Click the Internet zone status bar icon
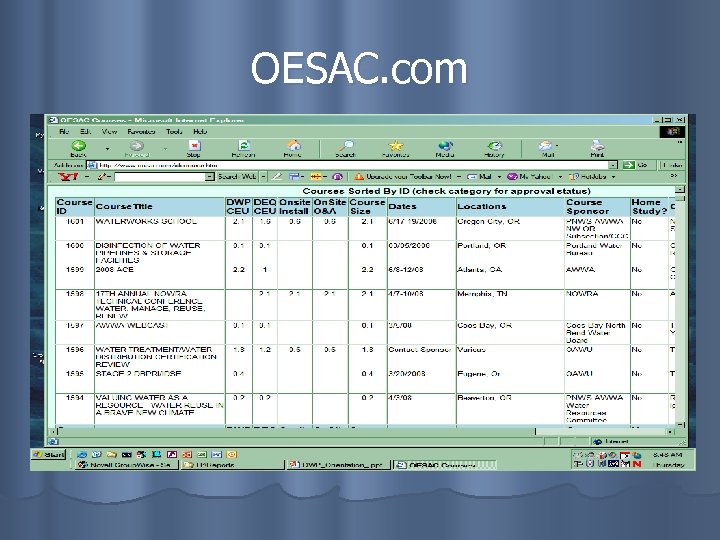Viewport: 720px width, 540px height. pyautogui.click(x=597, y=442)
